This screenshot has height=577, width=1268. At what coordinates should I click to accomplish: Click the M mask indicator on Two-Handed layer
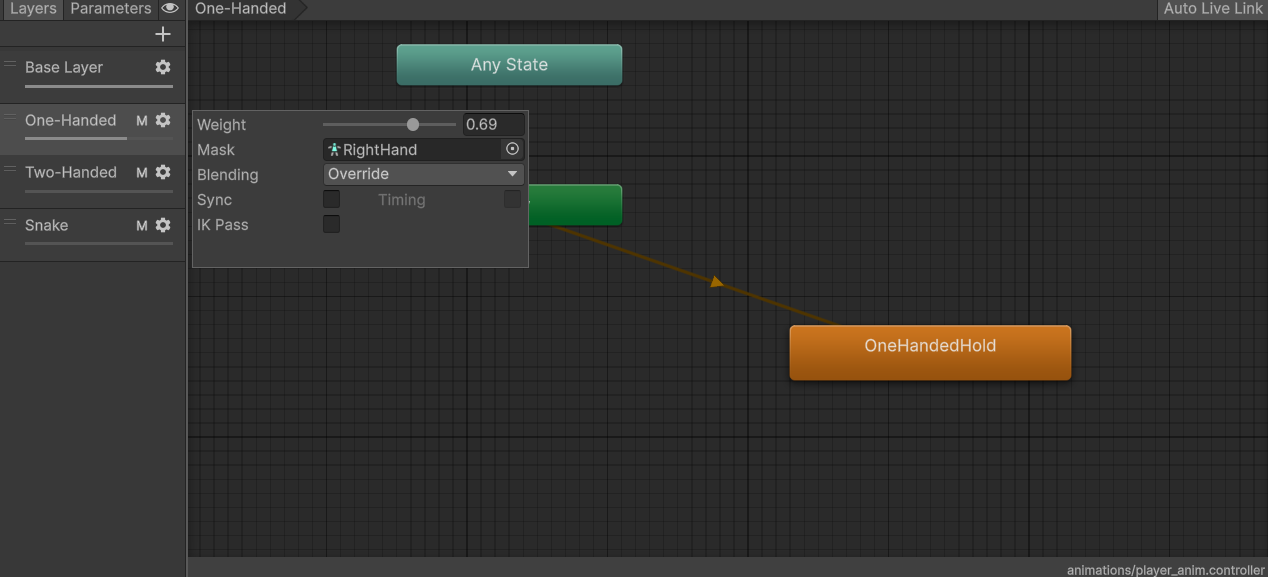[x=142, y=173]
